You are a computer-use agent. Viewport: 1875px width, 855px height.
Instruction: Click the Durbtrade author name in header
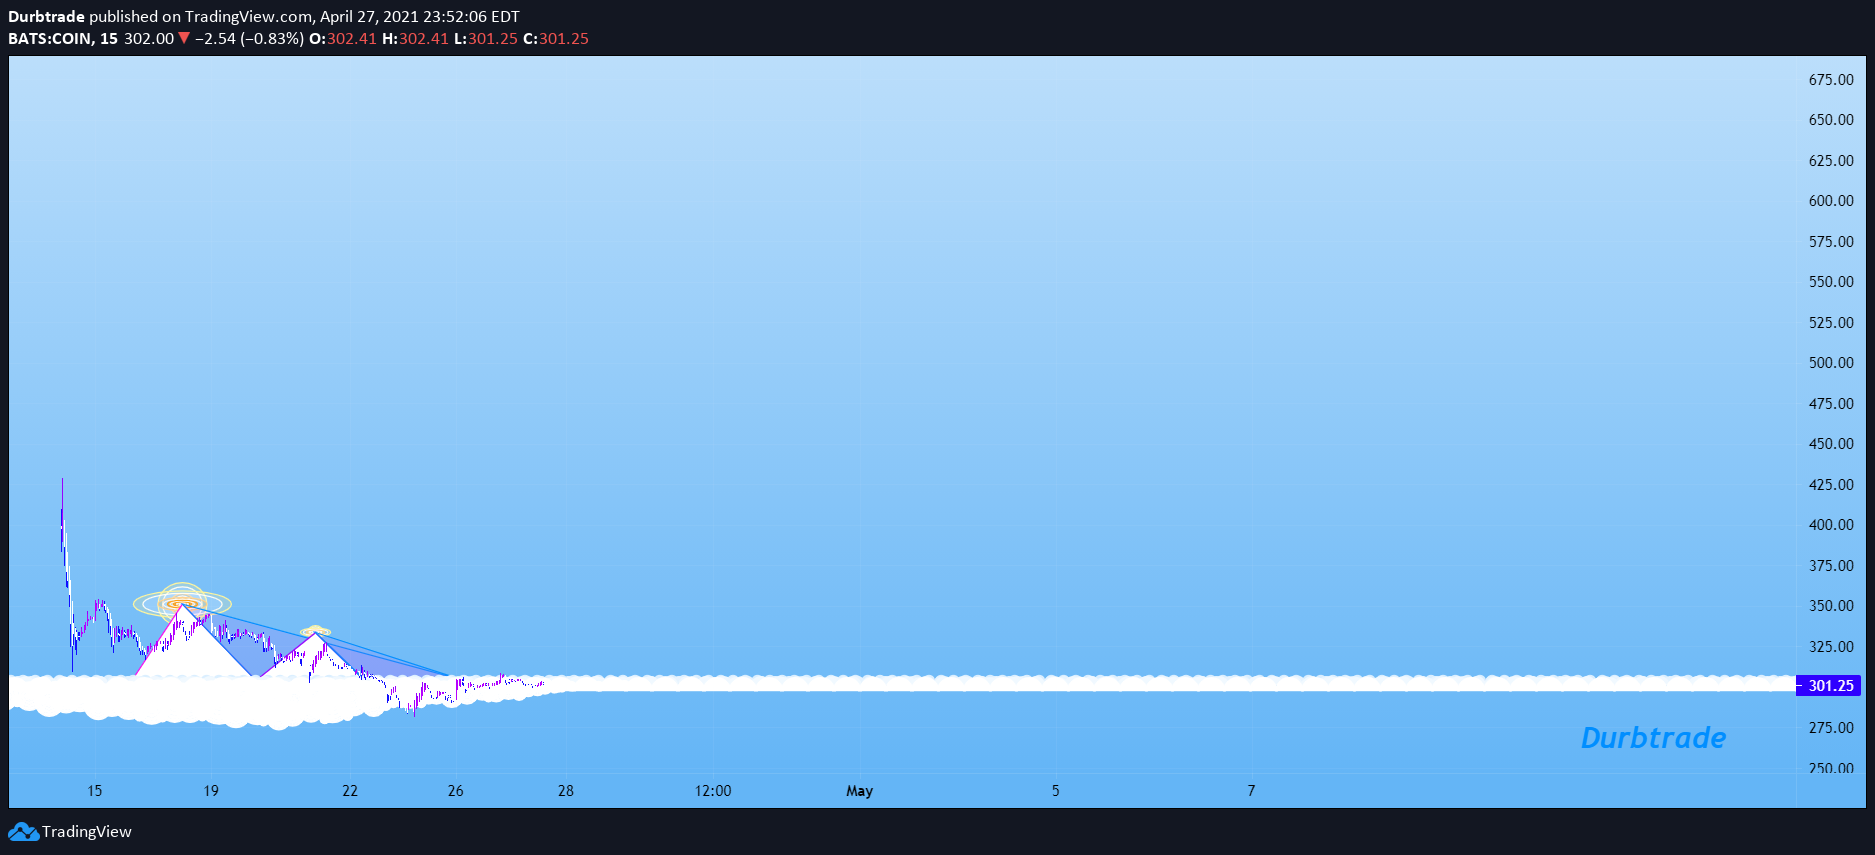pos(46,17)
